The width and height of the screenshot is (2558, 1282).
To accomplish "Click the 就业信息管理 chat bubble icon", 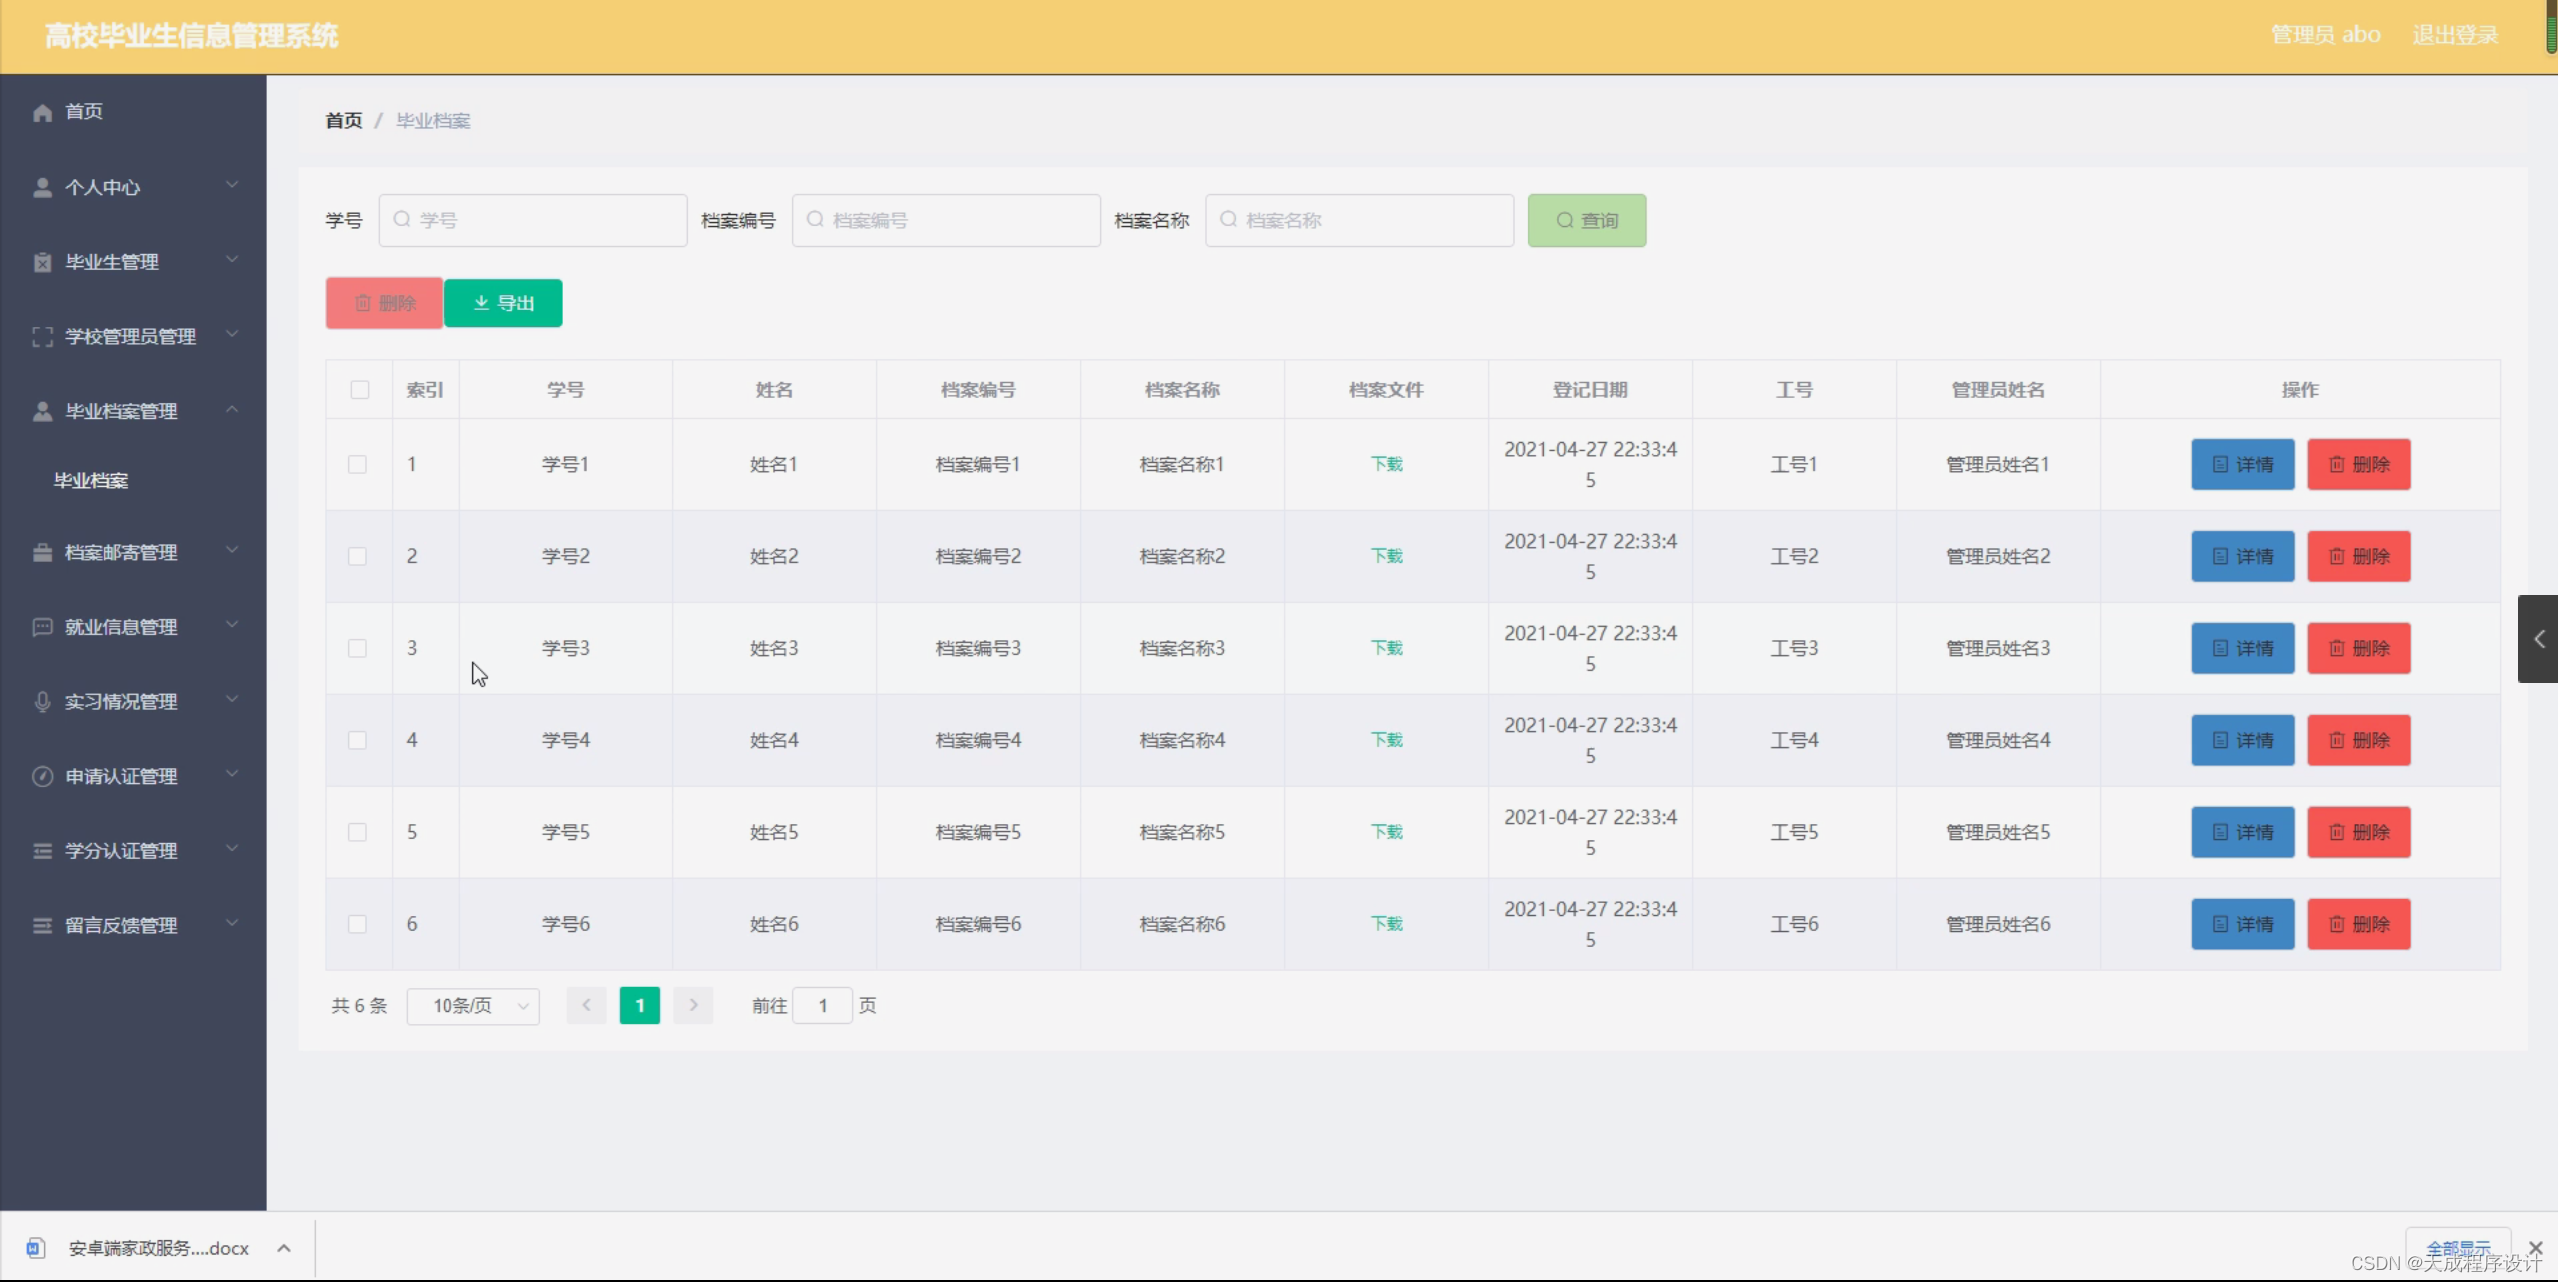I will coord(42,627).
